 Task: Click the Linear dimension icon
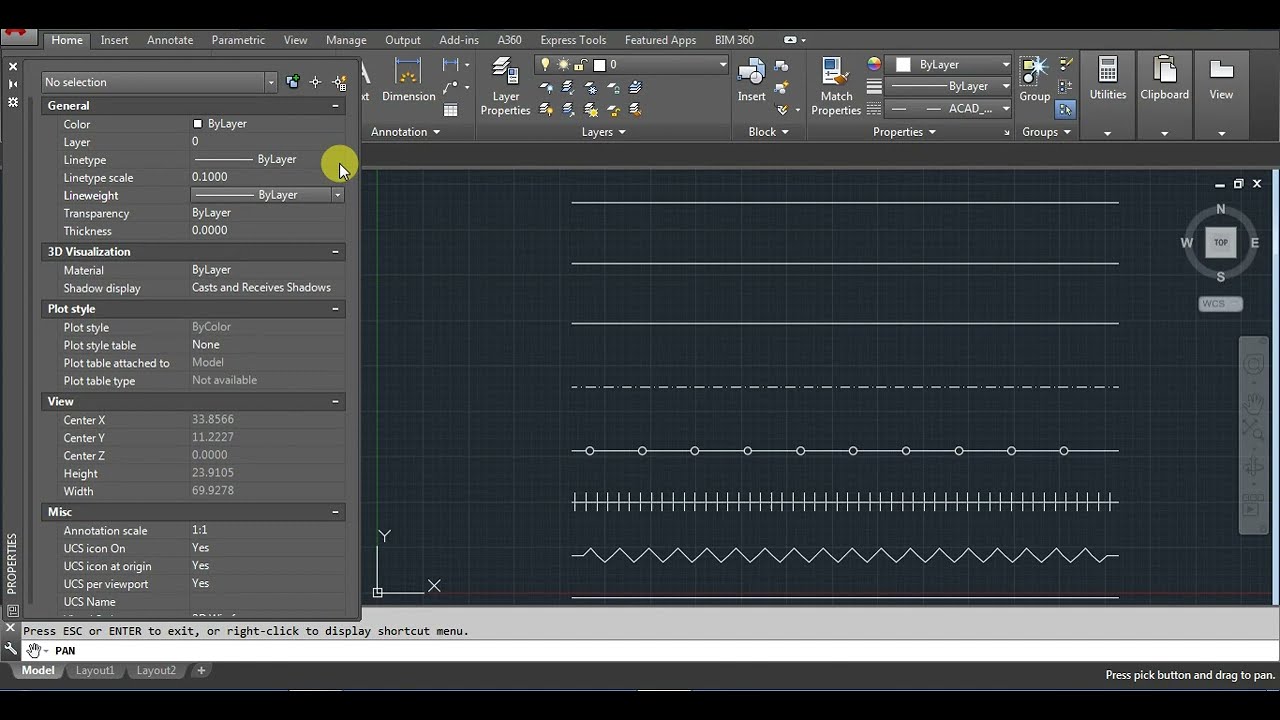[x=450, y=65]
